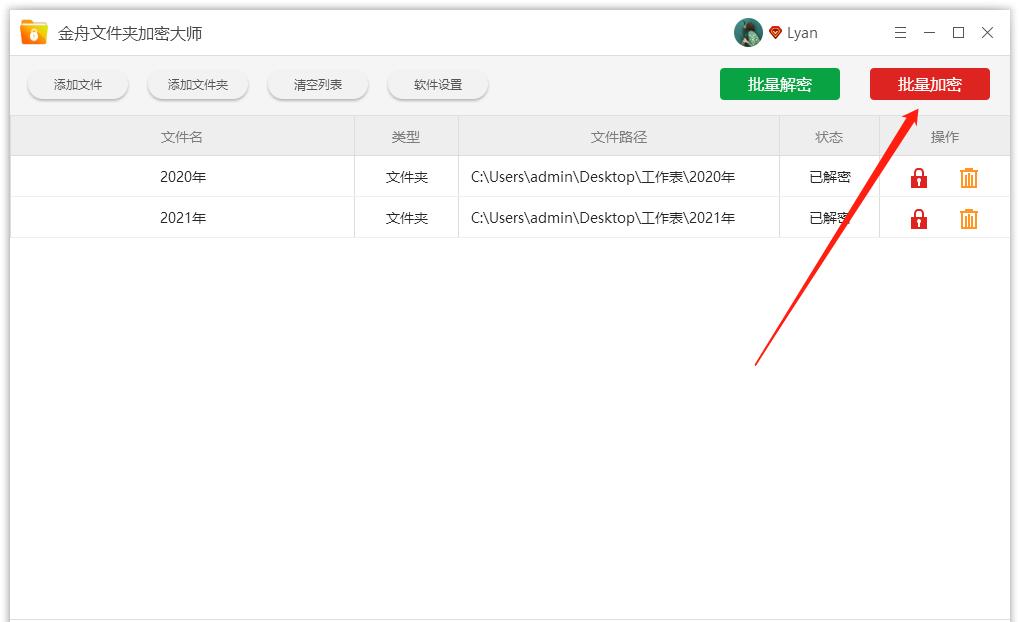Add a folder using 添加文件夹

click(197, 84)
